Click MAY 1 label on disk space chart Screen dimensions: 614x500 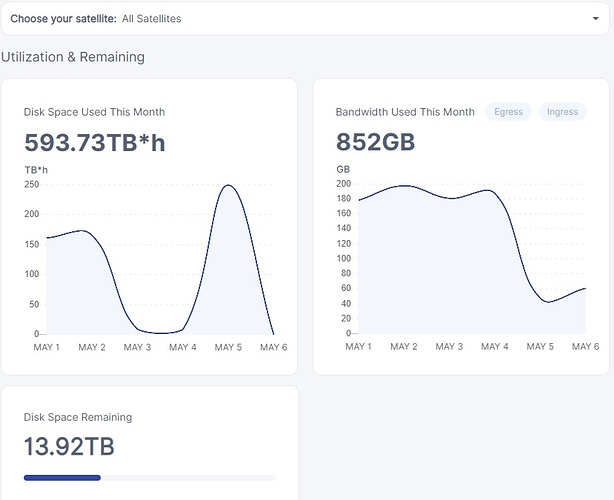(47, 347)
